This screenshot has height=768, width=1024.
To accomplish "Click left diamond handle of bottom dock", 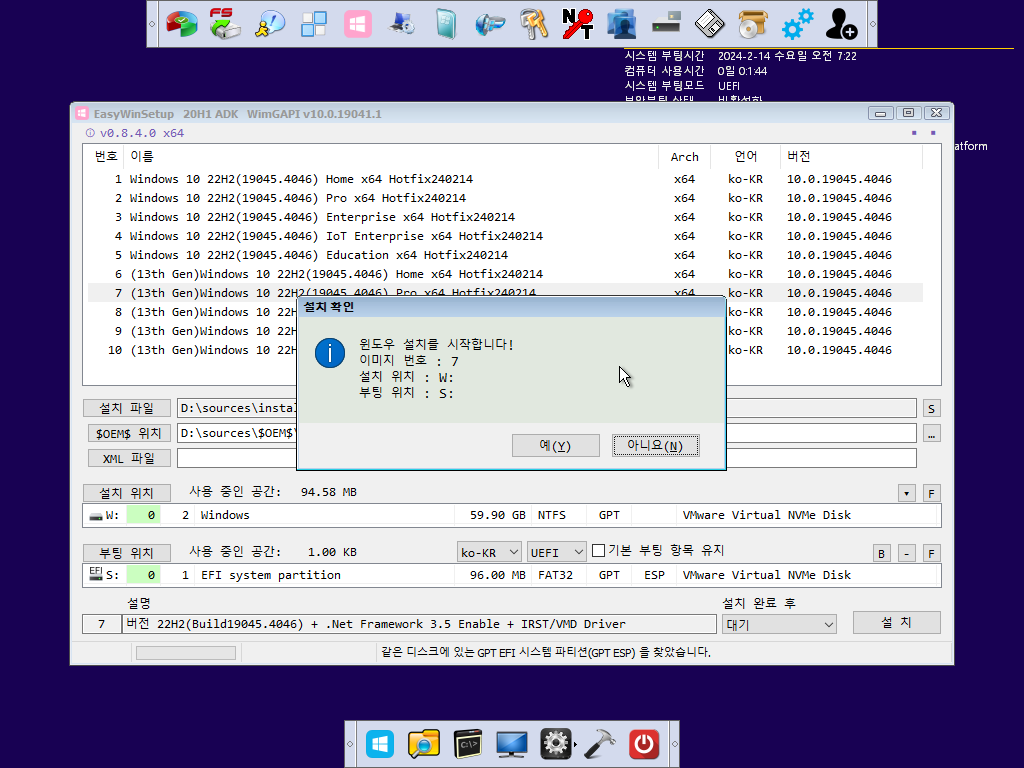I will [x=350, y=744].
